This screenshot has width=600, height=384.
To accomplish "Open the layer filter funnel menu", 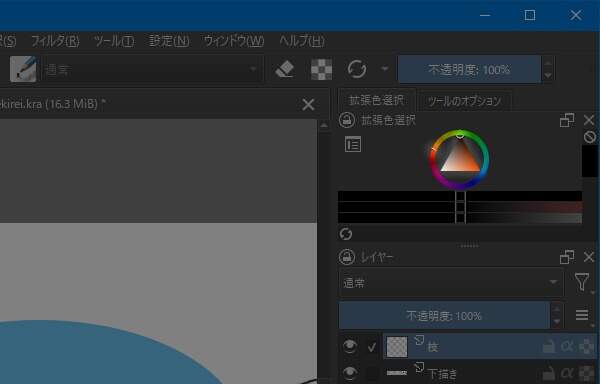I will (x=582, y=283).
